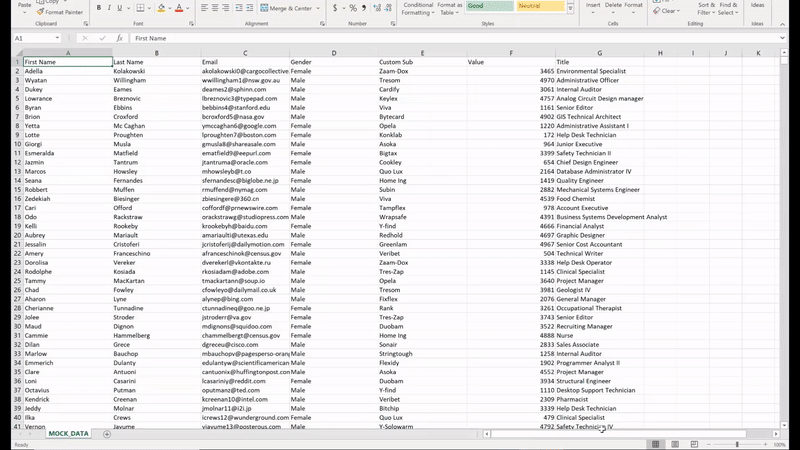Expand the formula bar

coord(782,38)
